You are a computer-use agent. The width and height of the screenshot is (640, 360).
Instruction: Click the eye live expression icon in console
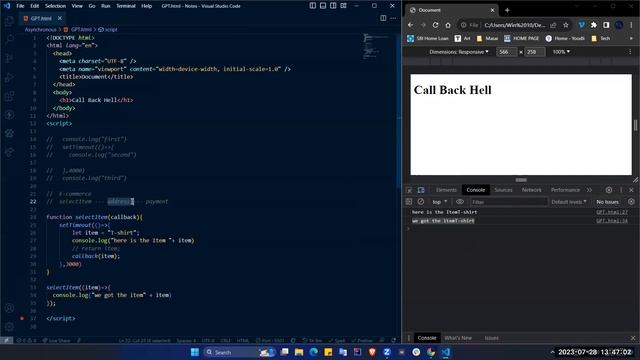(x=460, y=202)
